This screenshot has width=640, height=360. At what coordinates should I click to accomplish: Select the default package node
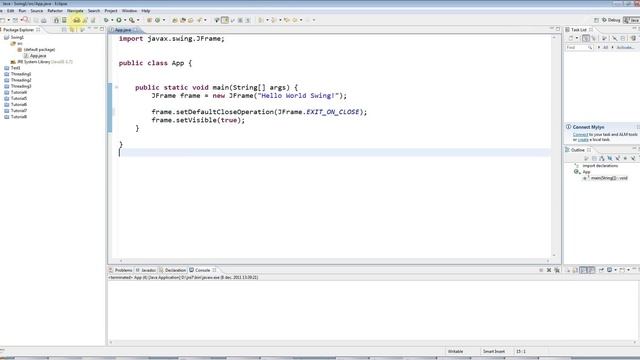pyautogui.click(x=36, y=49)
